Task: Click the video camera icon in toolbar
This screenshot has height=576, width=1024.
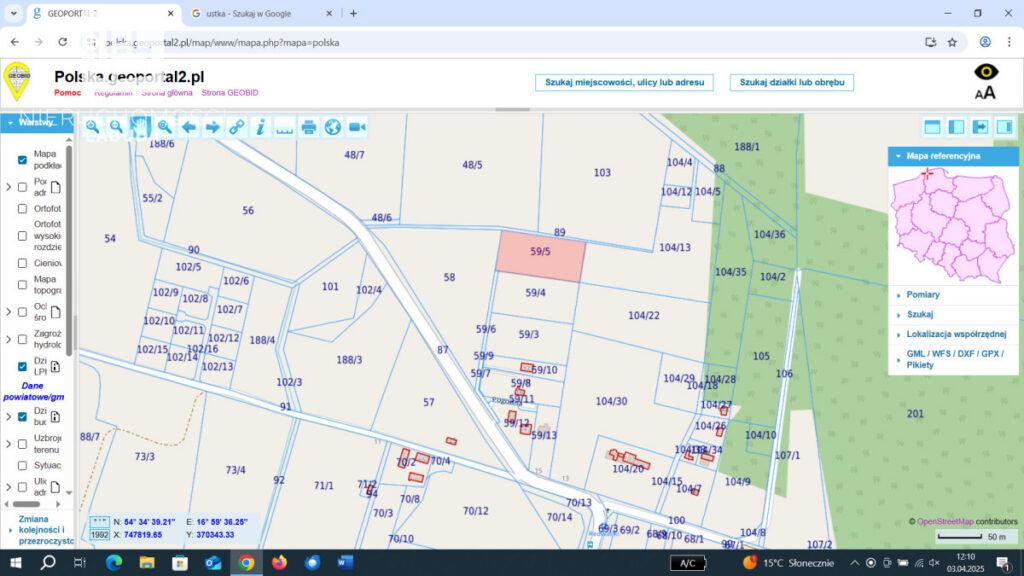Action: pyautogui.click(x=357, y=127)
